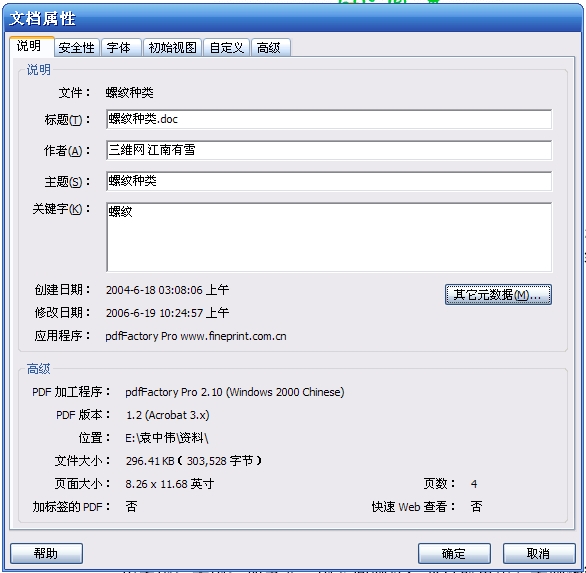Image resolution: width=586 pixels, height=573 pixels.
Task: Click the 加标签的 PDF value 否
Action: (131, 507)
